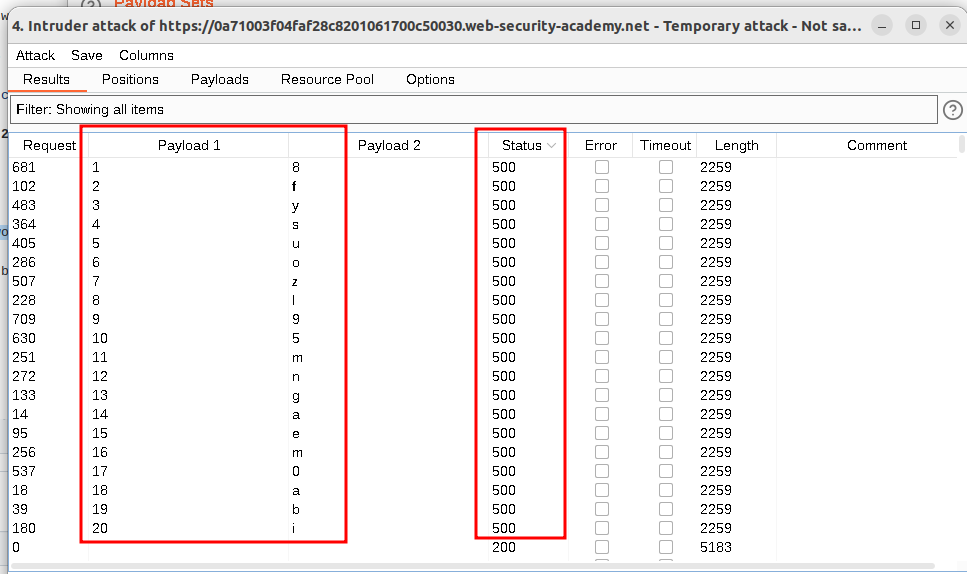Toggle Timeout checkbox for request 180
Viewport: 967px width, 574px height.
(666, 528)
